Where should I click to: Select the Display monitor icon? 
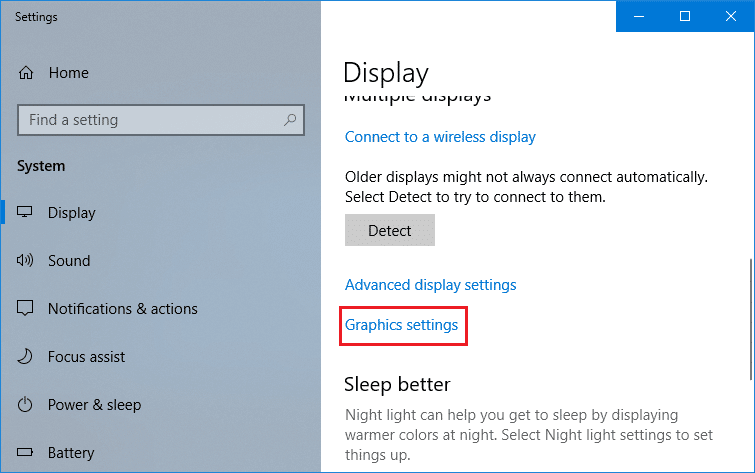pyautogui.click(x=25, y=212)
